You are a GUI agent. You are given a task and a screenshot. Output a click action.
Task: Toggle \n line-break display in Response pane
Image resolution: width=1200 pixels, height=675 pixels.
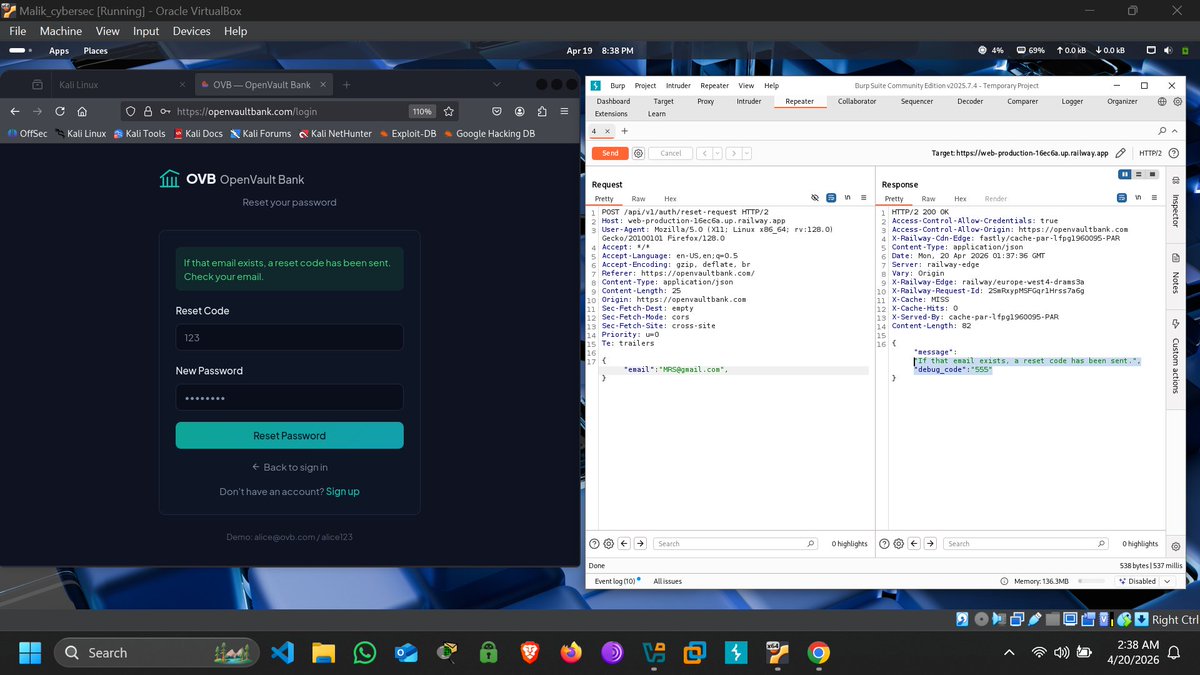[1137, 199]
